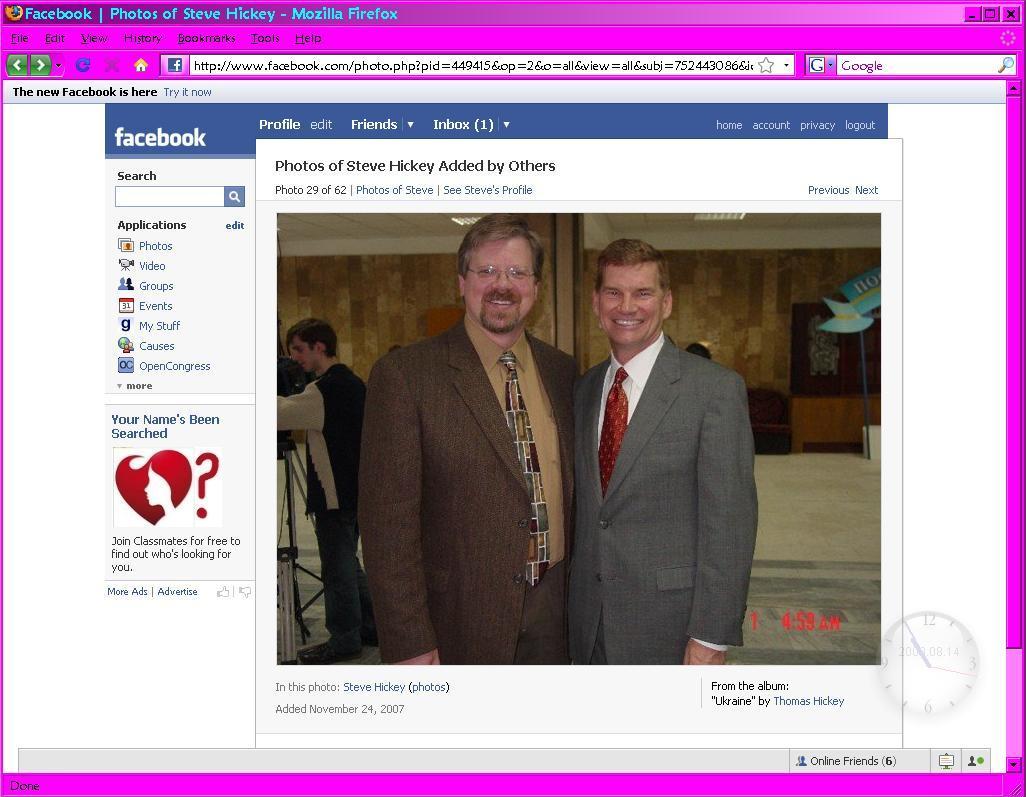This screenshot has width=1026, height=797.
Task: Click the logout link
Action: coord(860,125)
